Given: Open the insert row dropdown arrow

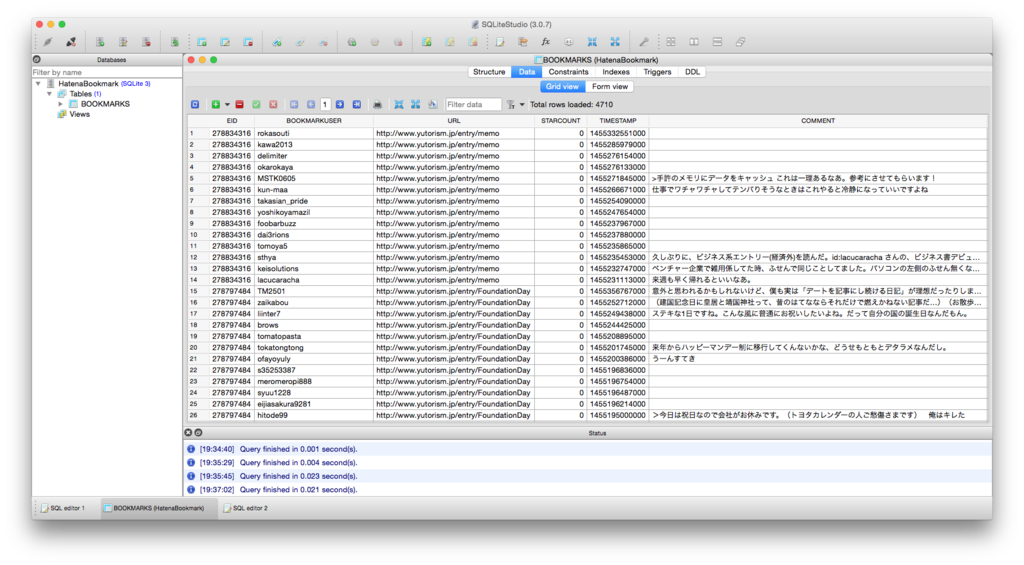Looking at the screenshot, I should (x=227, y=105).
